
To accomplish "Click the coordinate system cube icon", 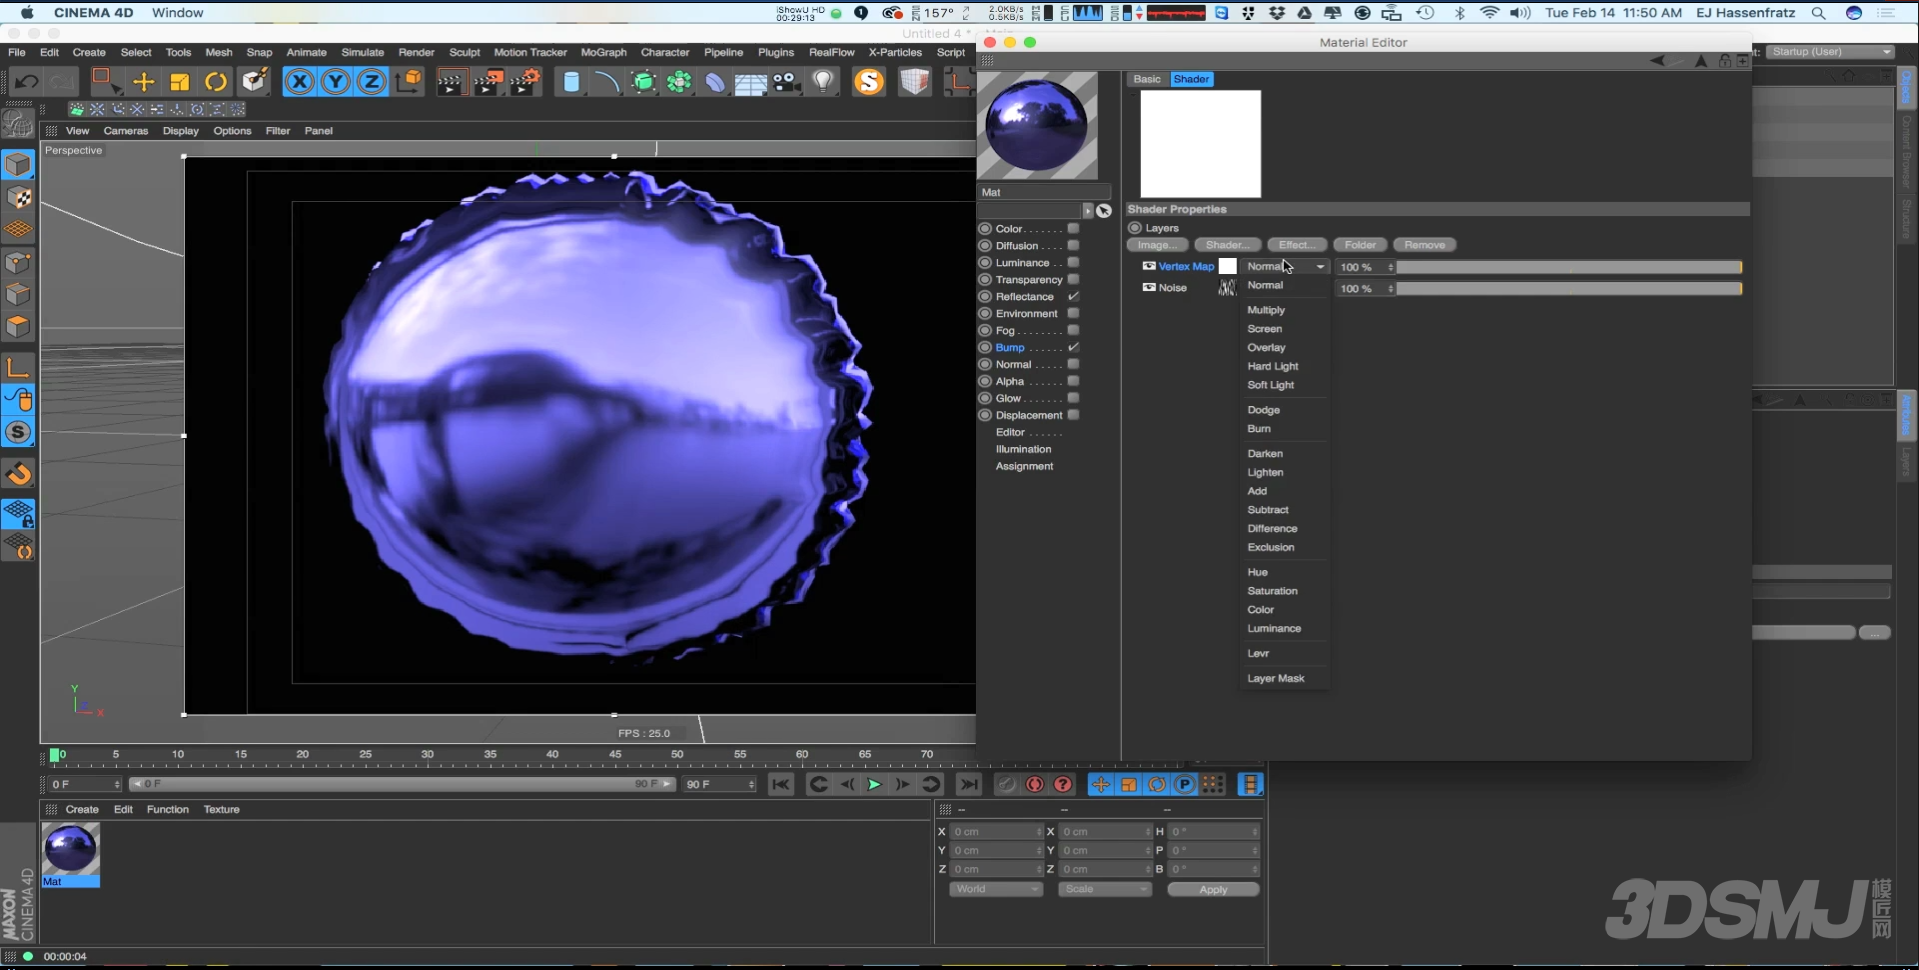I will click(x=408, y=82).
